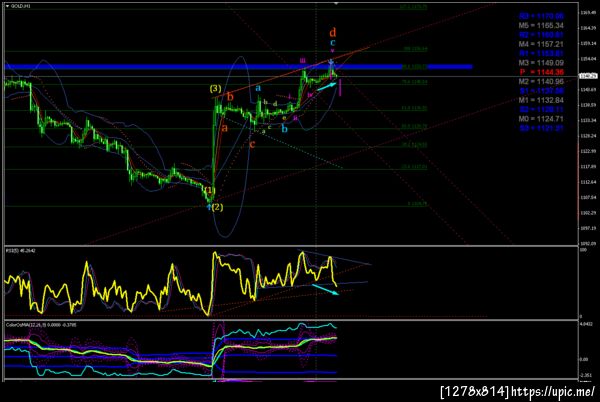Select the blue S3 support level label

tap(541, 128)
